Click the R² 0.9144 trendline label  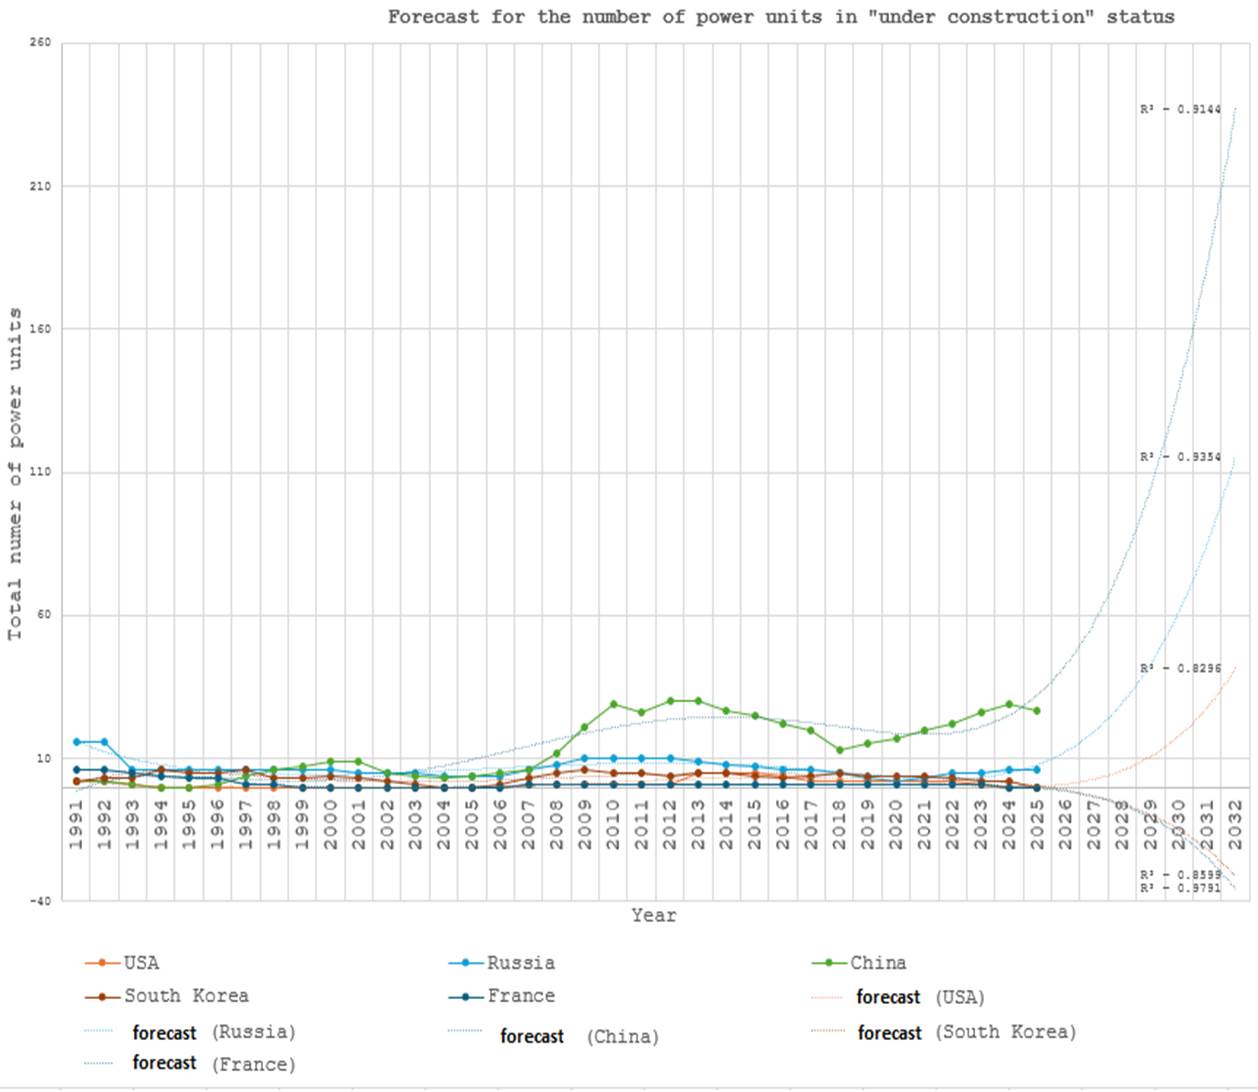(1180, 109)
